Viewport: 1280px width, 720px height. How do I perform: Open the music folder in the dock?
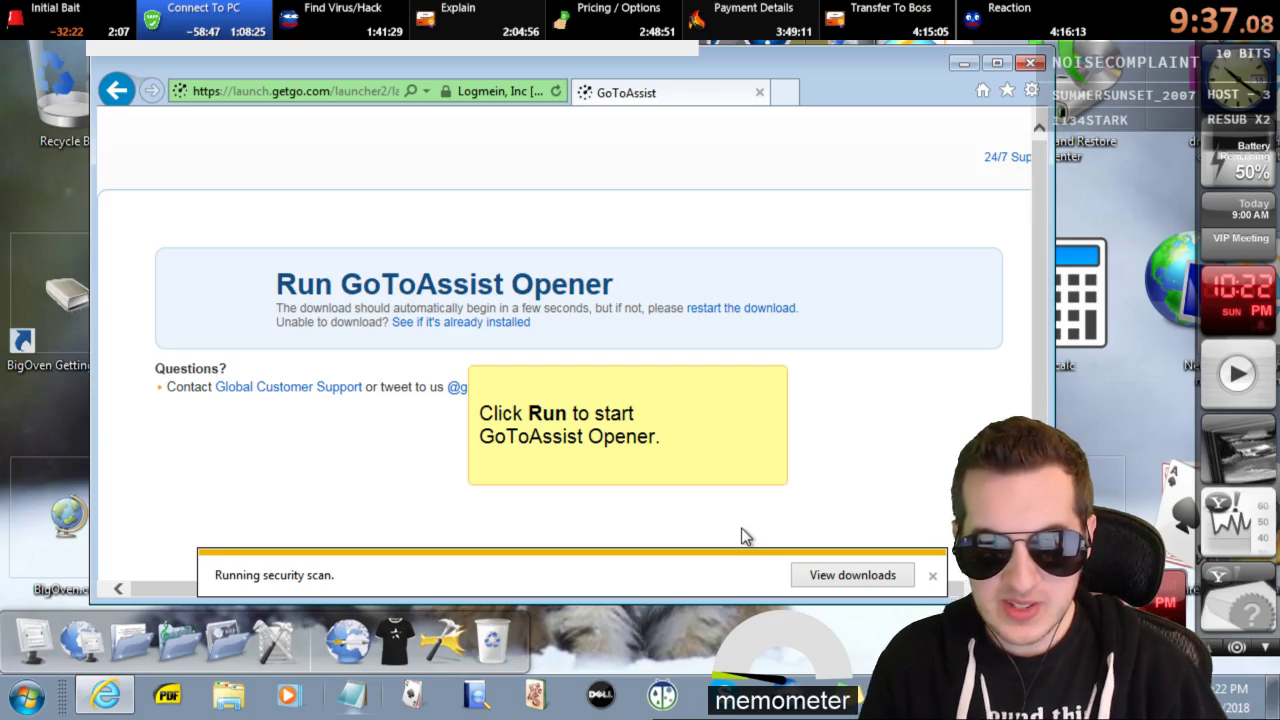[x=178, y=641]
